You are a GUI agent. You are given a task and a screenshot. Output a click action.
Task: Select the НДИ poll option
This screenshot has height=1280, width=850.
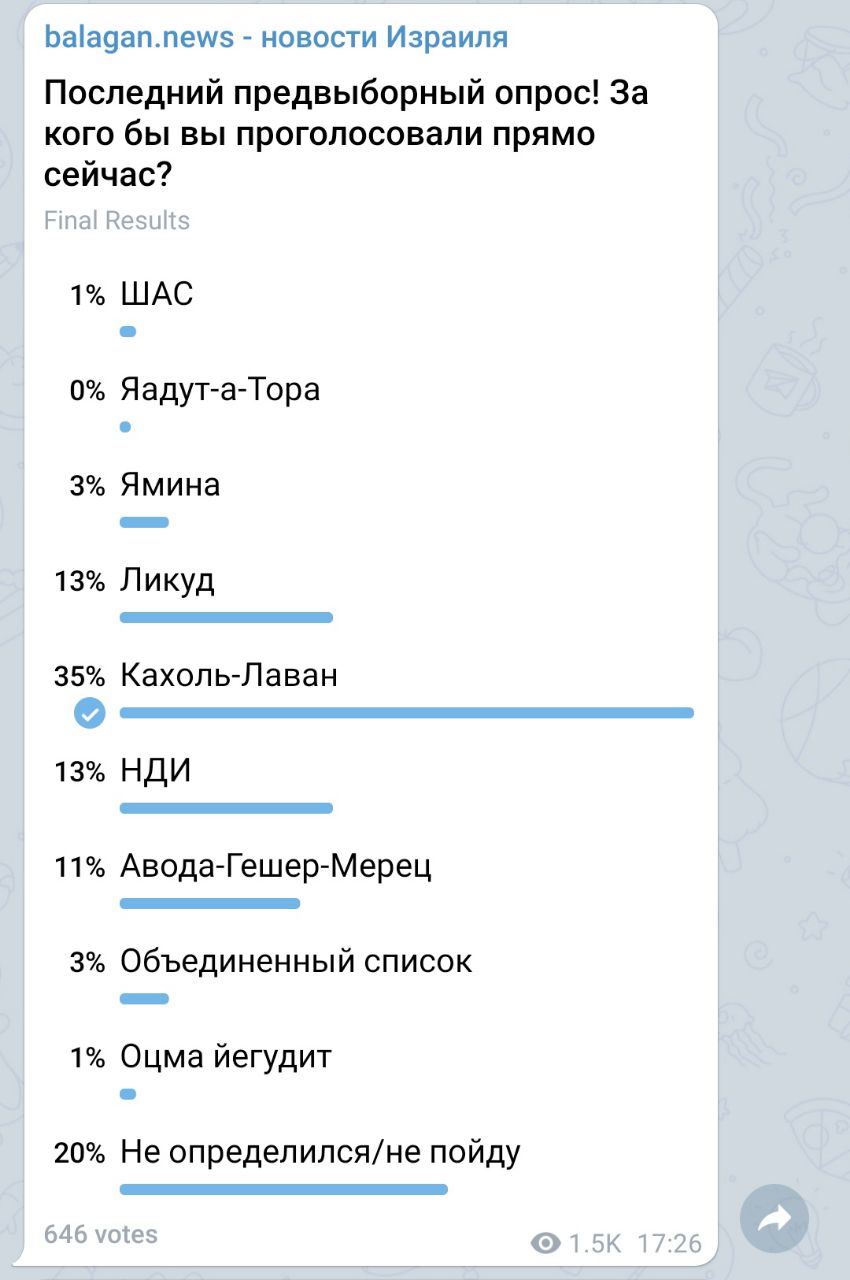pyautogui.click(x=155, y=771)
